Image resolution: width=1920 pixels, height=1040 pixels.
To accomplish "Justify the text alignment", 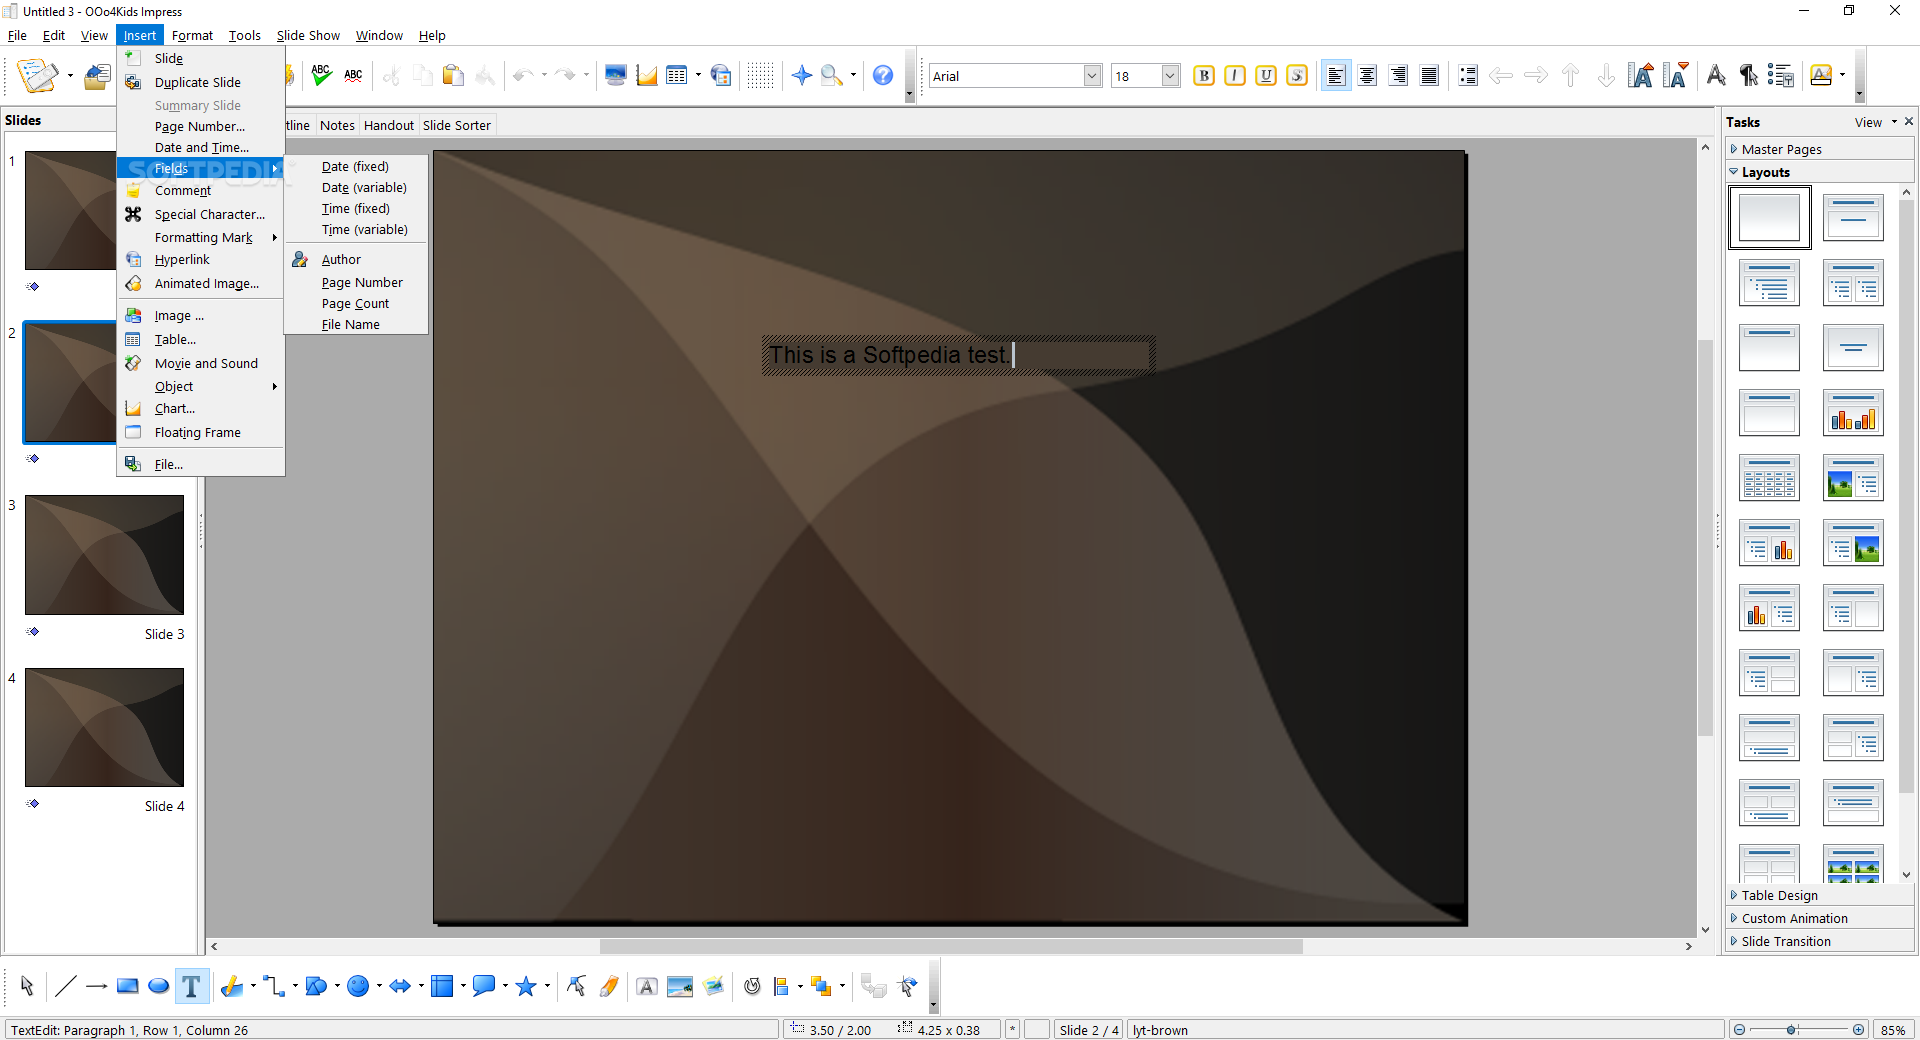I will [x=1429, y=75].
